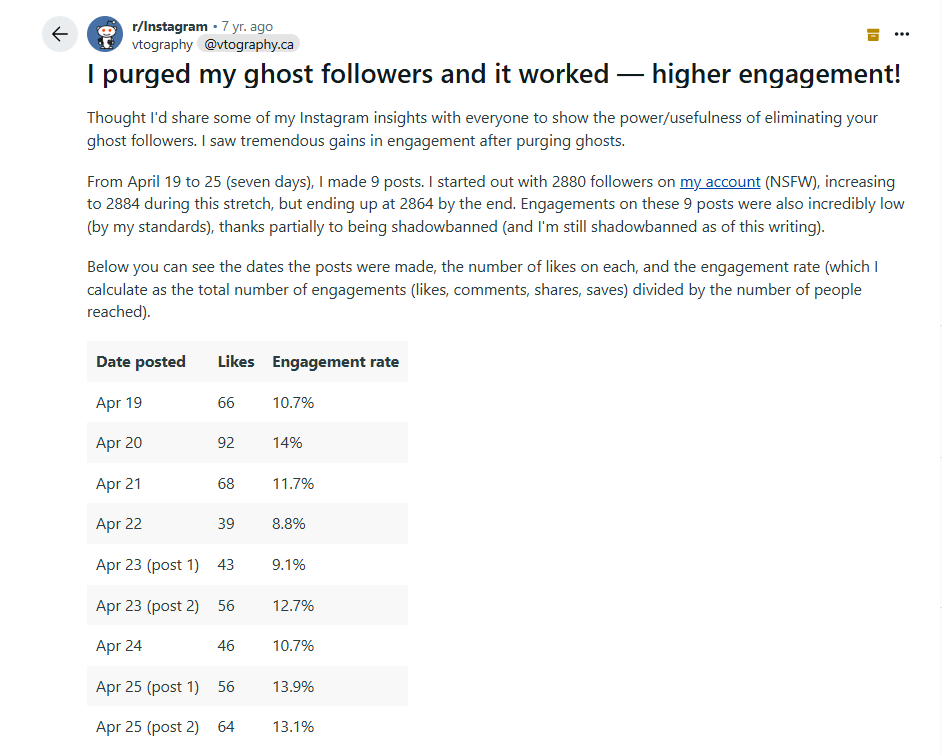Screen dimensions: 942x755
Task: Select the "Apr 25 (post 2)" cell
Action: click(x=147, y=727)
